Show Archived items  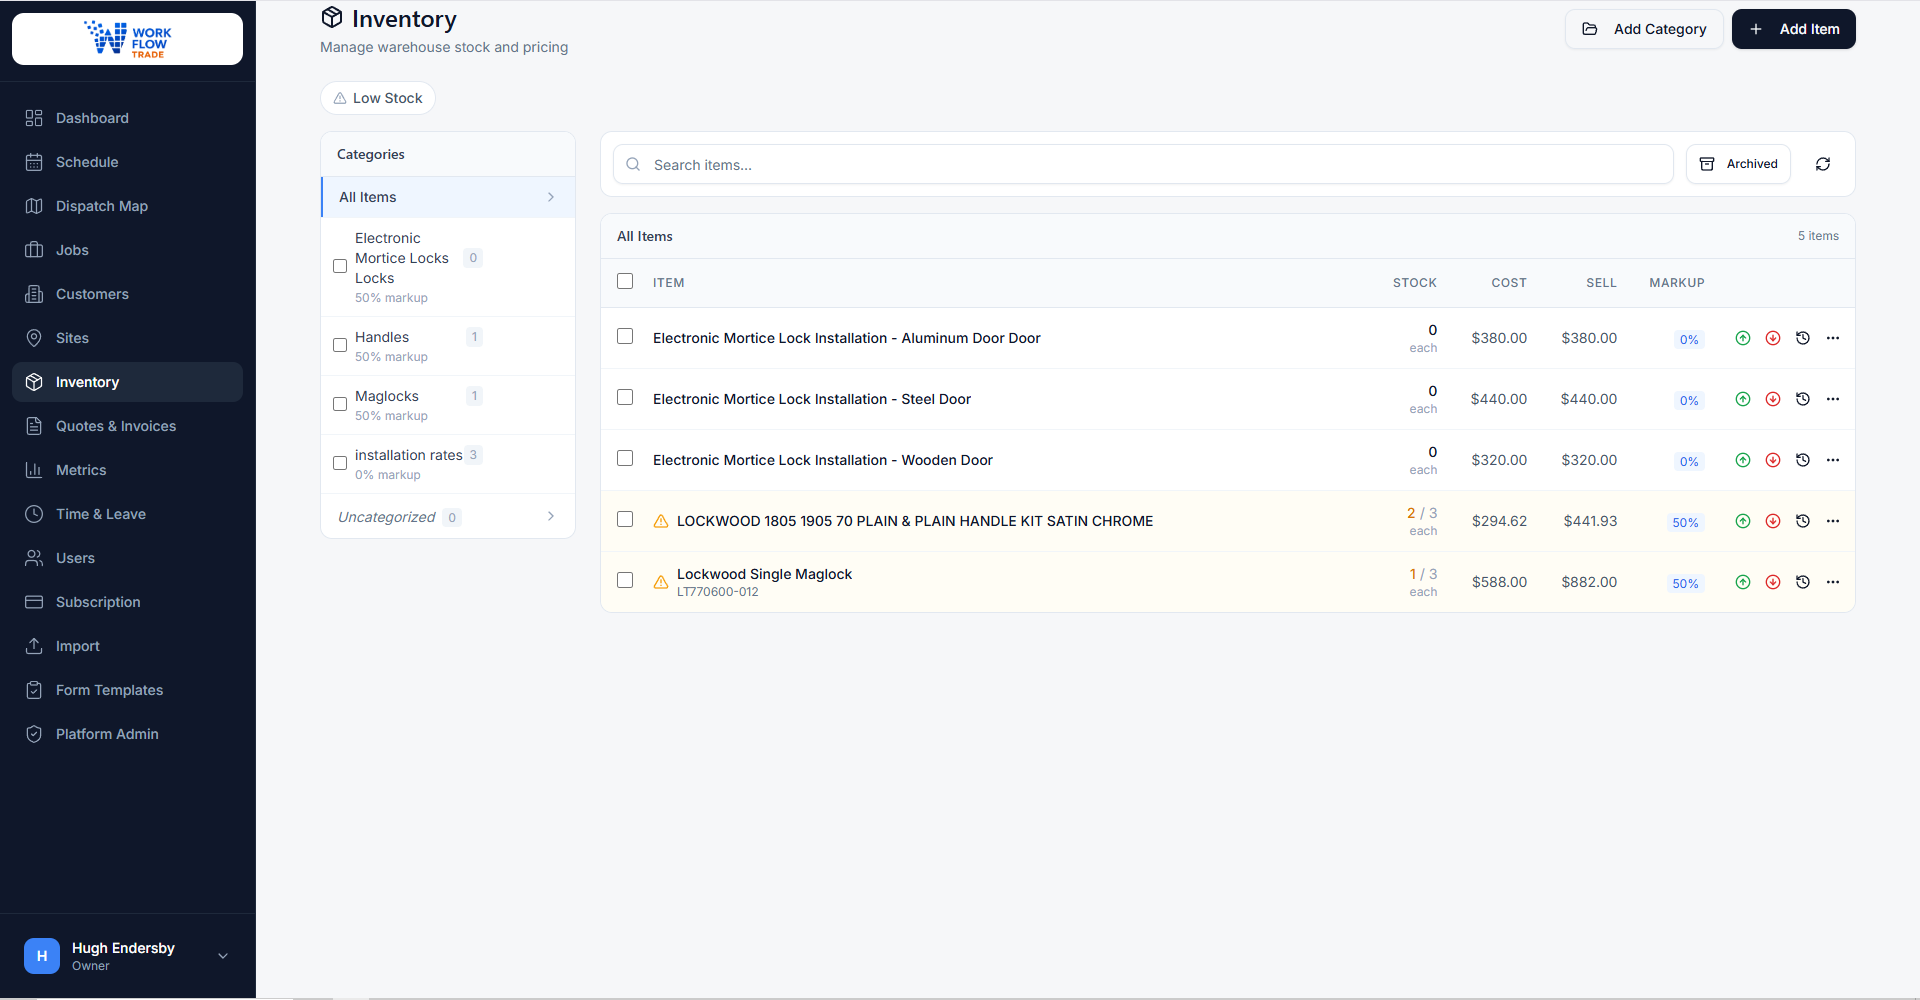click(1738, 164)
